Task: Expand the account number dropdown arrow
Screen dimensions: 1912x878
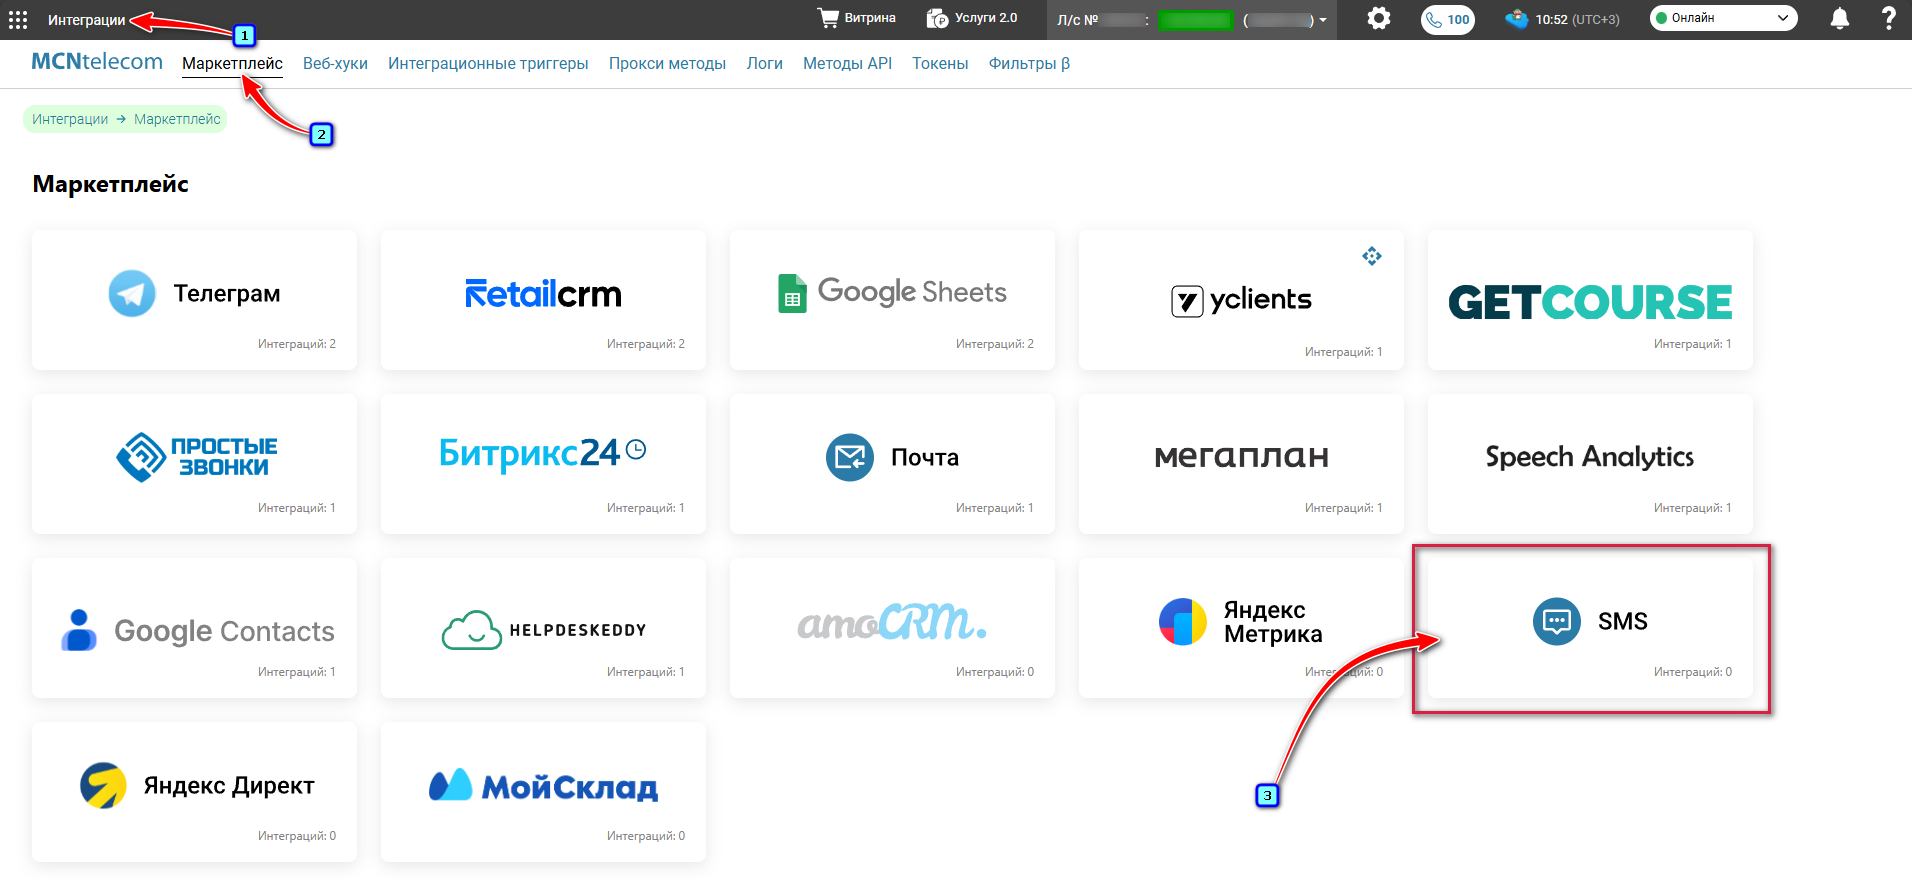Action: point(1323,20)
